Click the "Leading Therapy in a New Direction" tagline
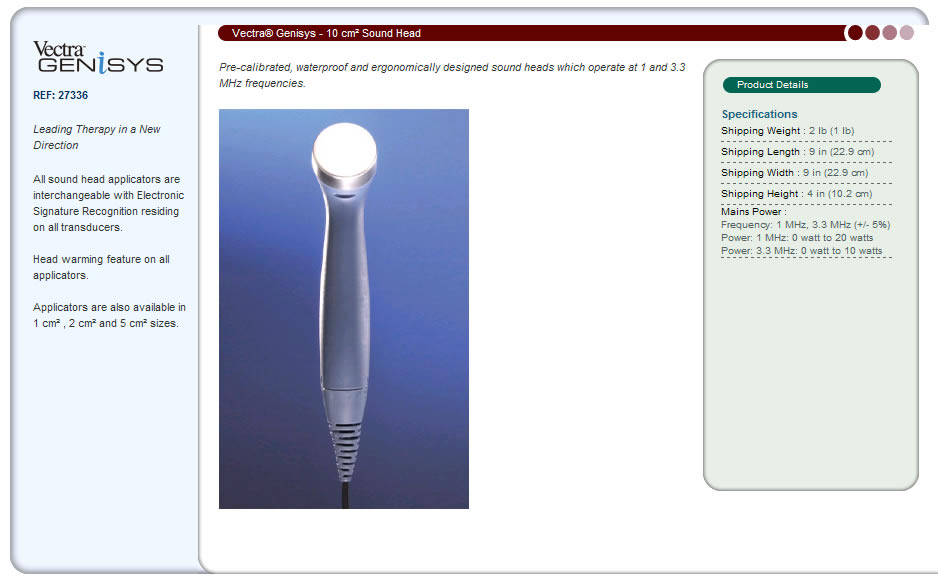938x582 pixels. click(x=97, y=137)
